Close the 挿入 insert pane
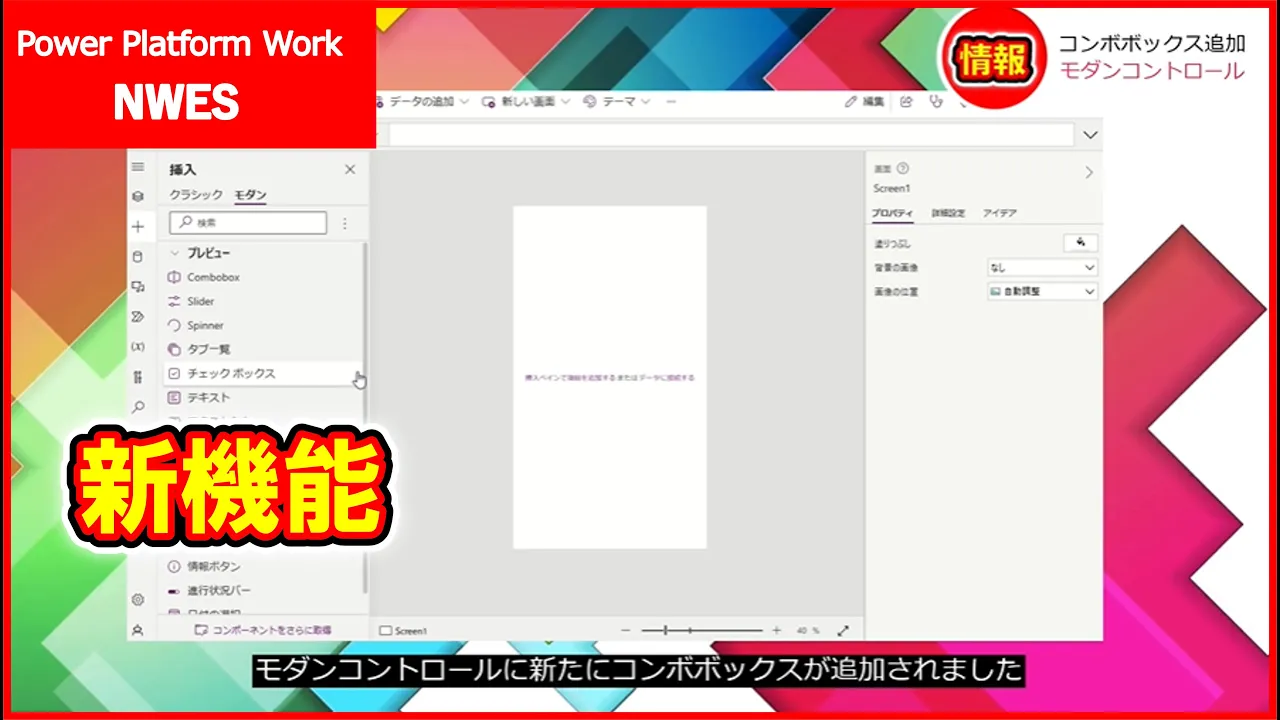The image size is (1280, 720). click(x=350, y=169)
